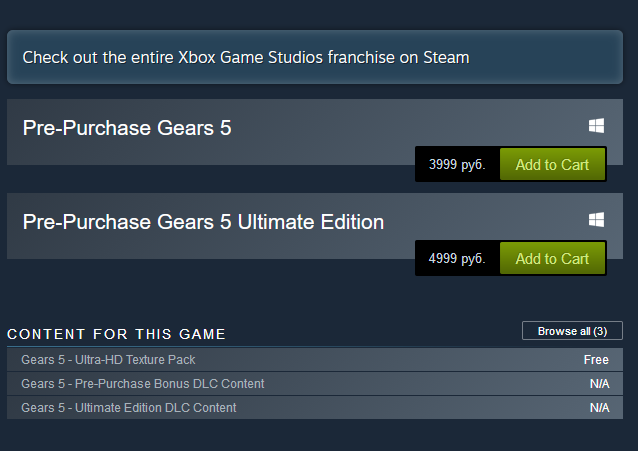Click Pre-Purchase Gears 5 Ultimate Edition heading
Image resolution: width=638 pixels, height=451 pixels.
(203, 222)
